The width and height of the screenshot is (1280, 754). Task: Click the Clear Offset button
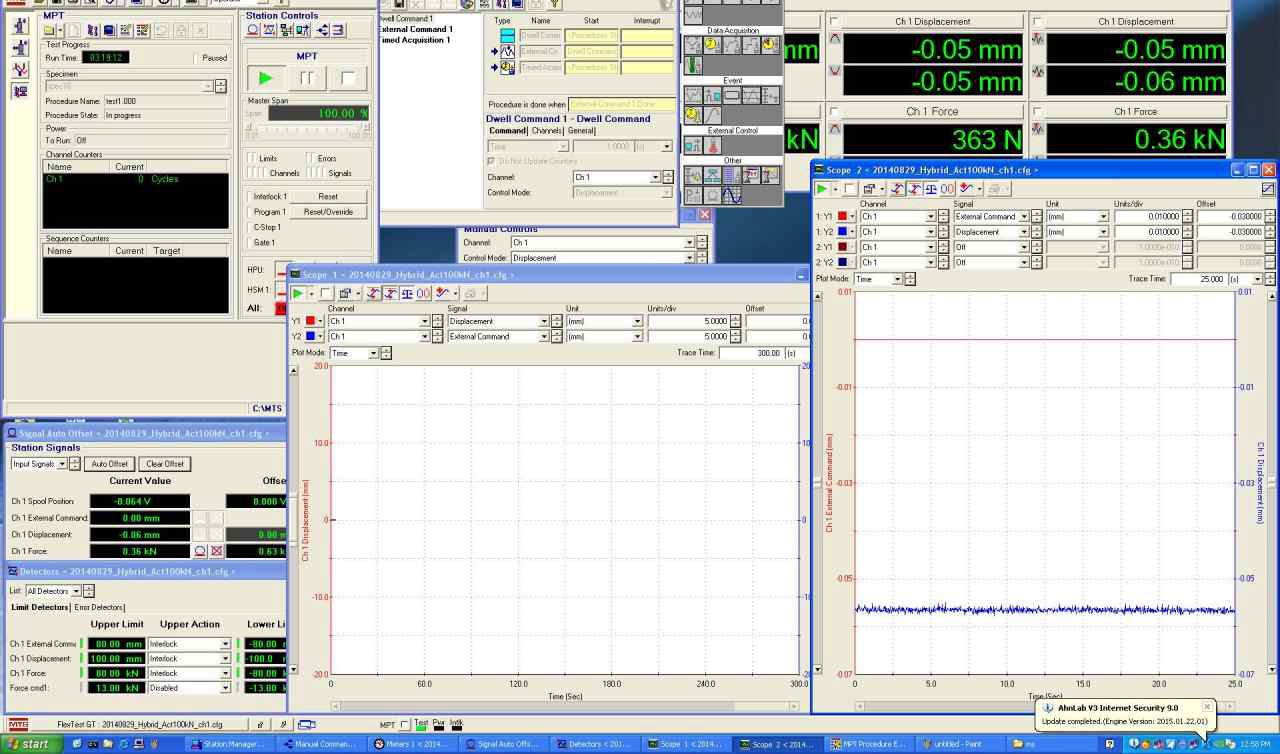(165, 464)
